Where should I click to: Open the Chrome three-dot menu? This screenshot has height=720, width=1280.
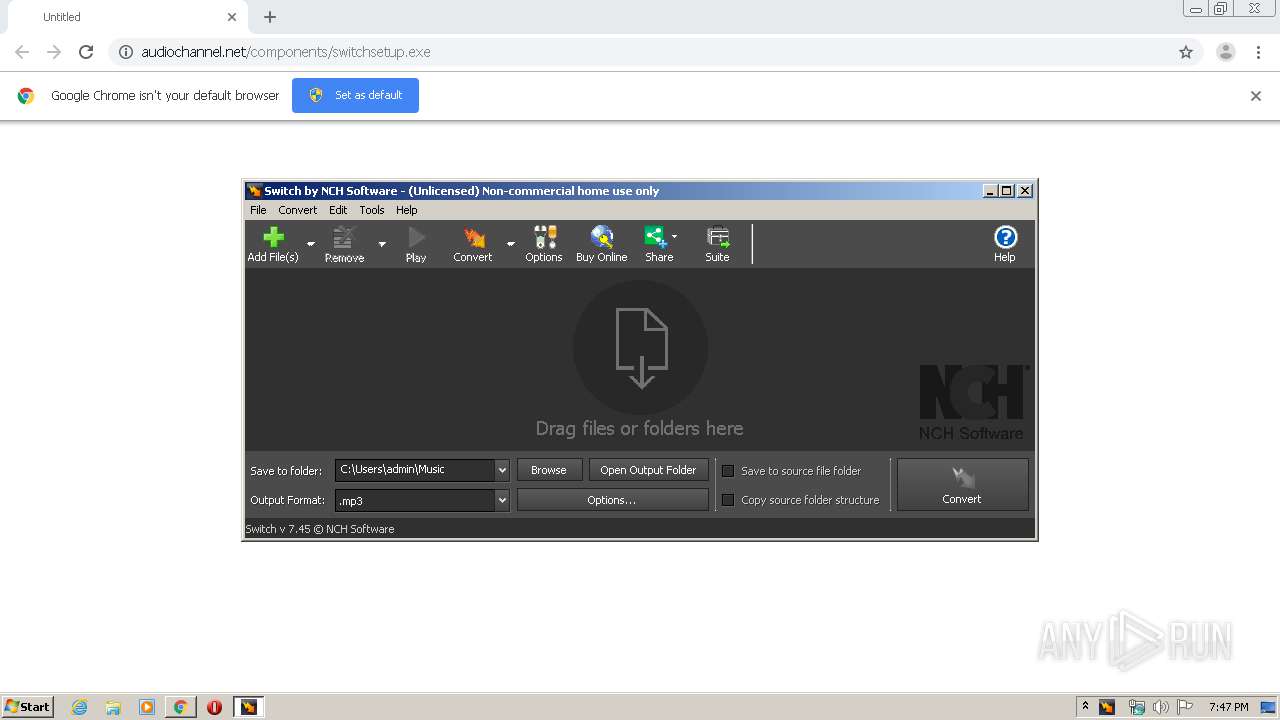click(x=1259, y=52)
